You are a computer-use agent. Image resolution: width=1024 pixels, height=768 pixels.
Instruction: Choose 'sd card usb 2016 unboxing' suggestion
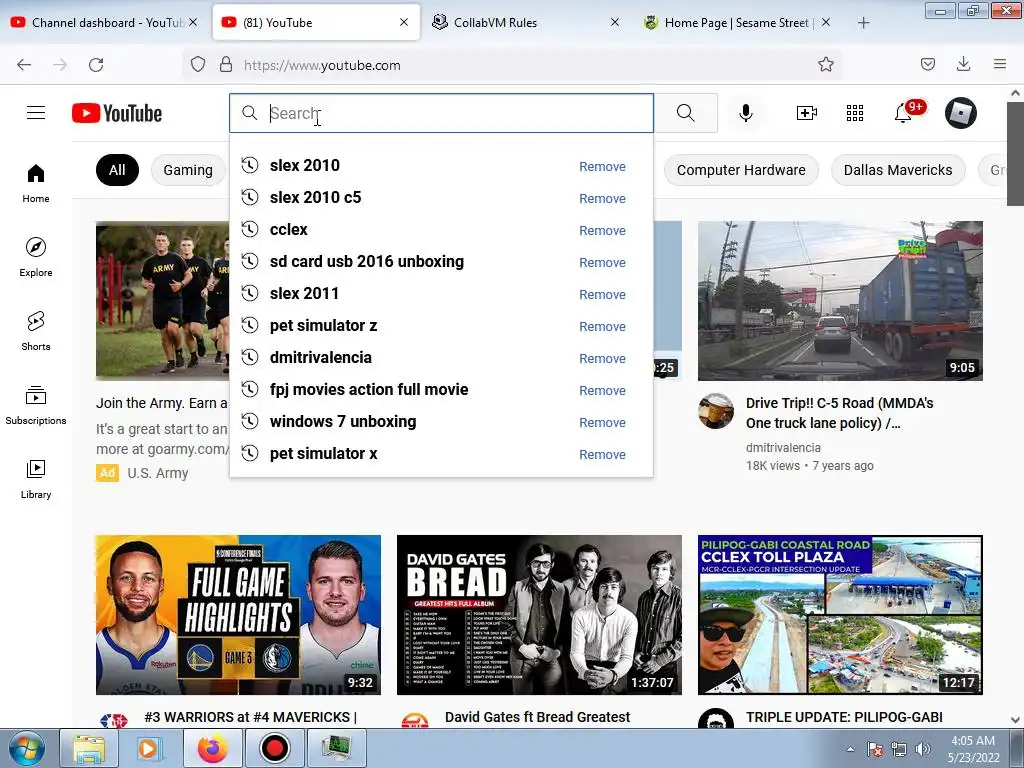(x=441, y=261)
